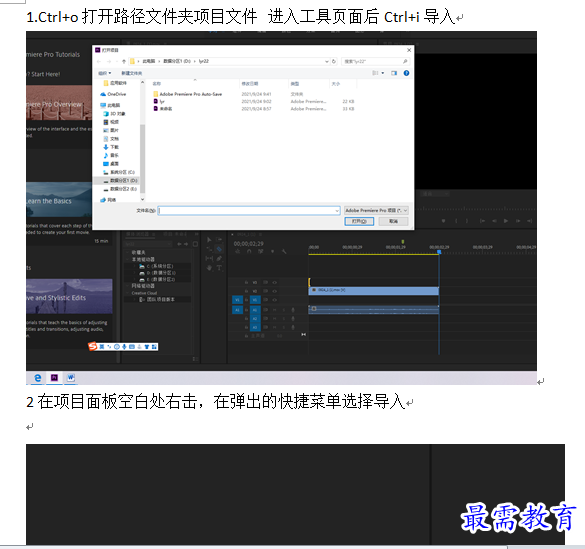585x549 pixels.
Task: Select the Type tool
Action: pos(219,268)
